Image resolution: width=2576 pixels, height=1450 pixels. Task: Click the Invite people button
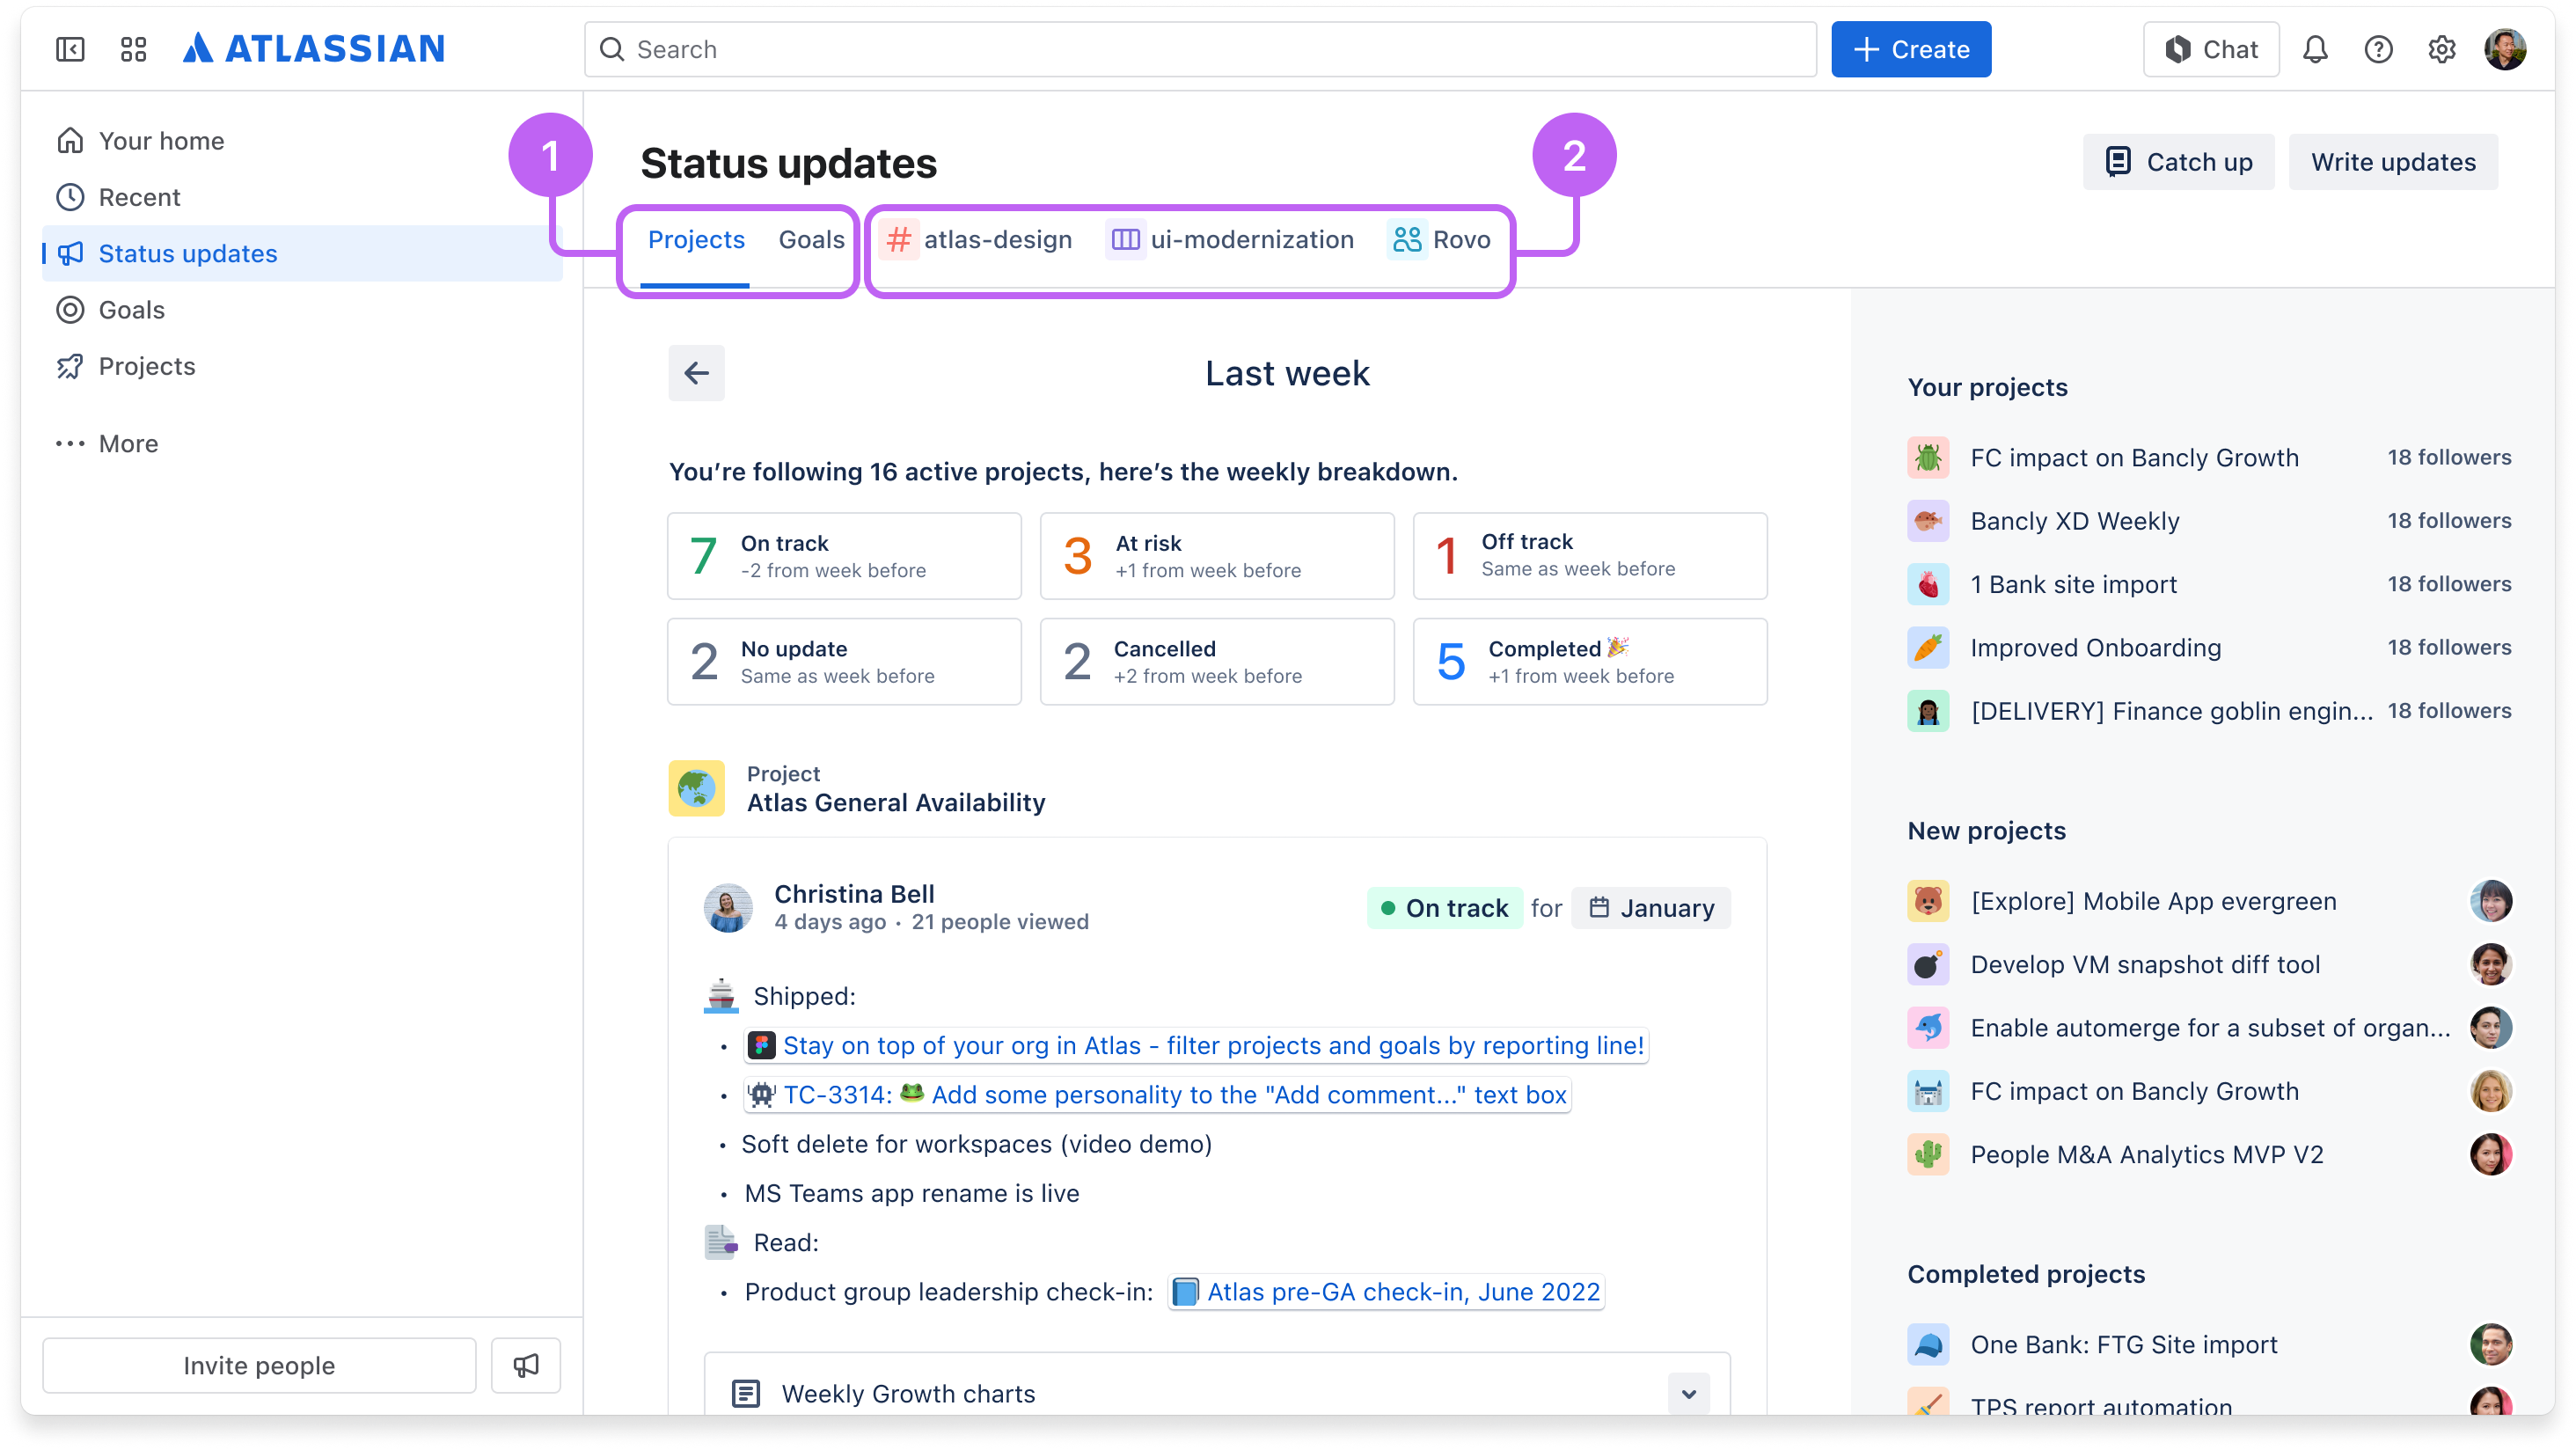tap(259, 1365)
